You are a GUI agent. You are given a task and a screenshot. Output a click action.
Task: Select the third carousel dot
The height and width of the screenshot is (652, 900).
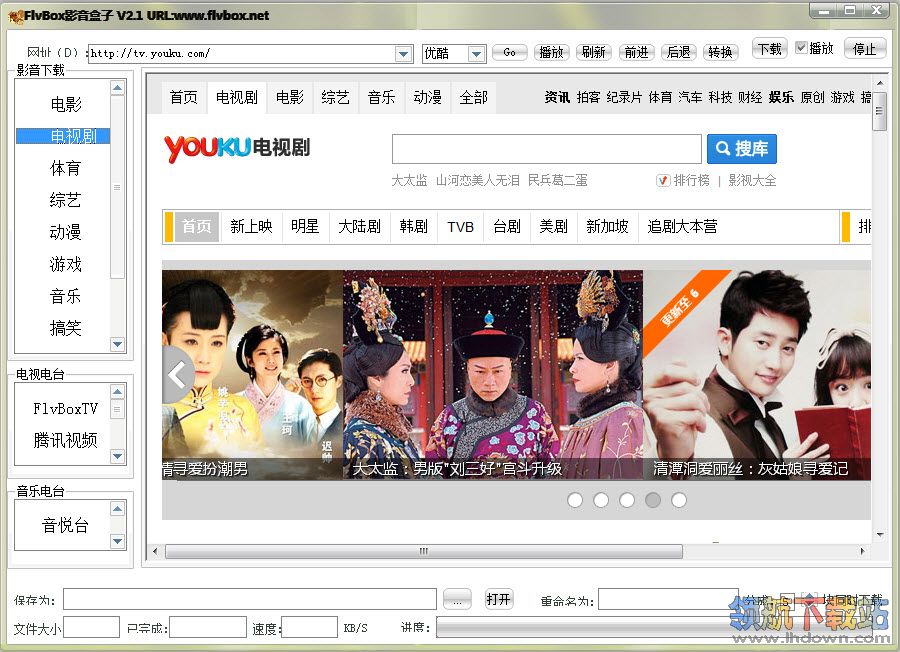point(627,500)
